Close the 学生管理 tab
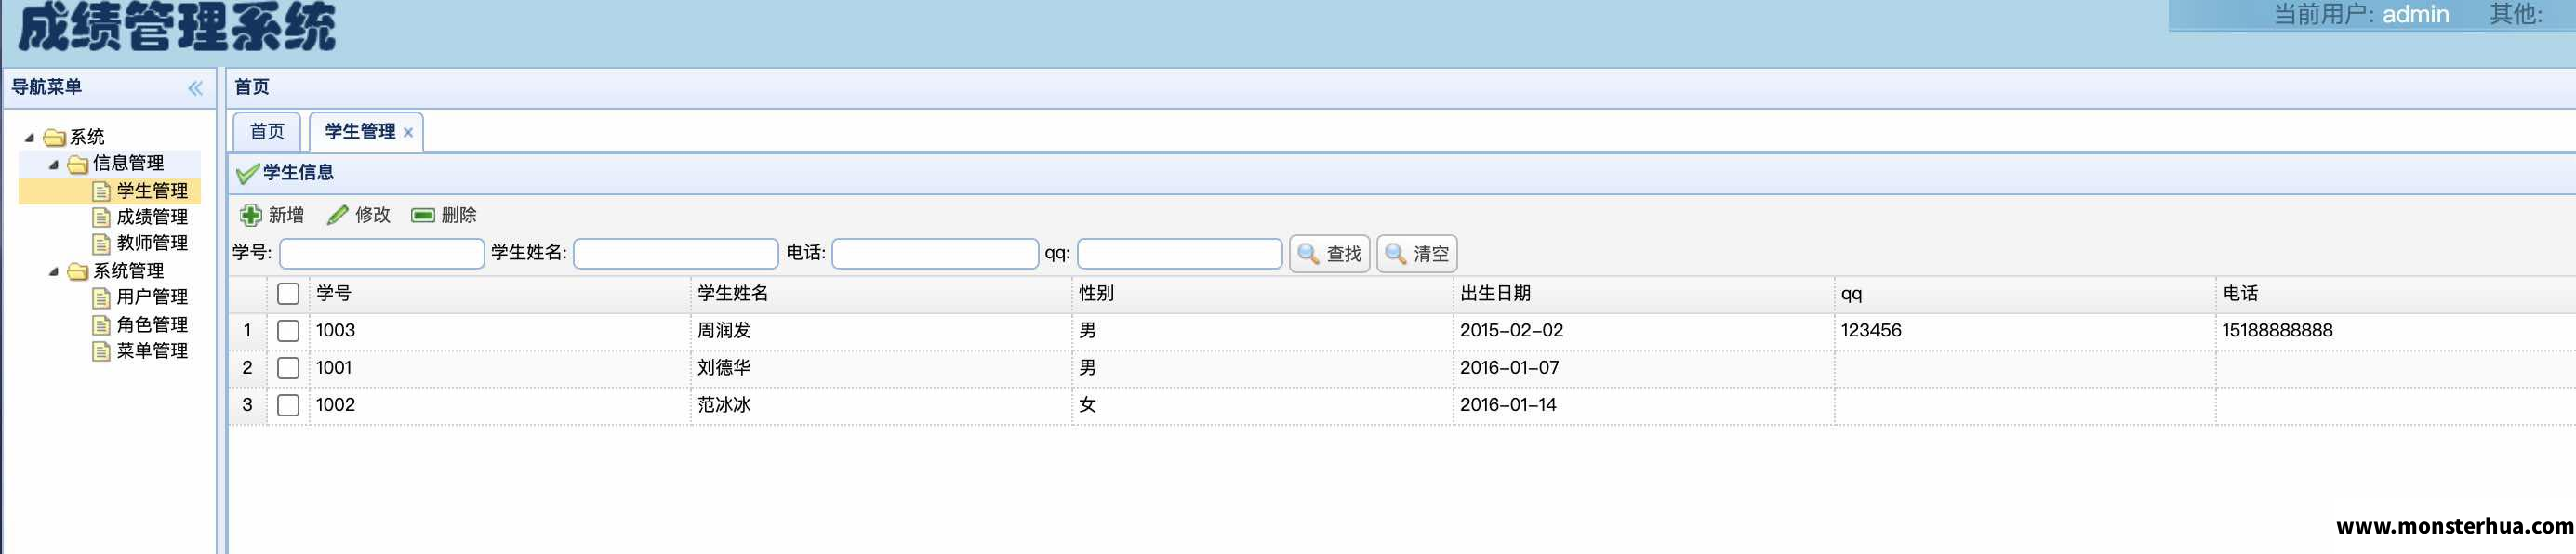The height and width of the screenshot is (554, 2576). tap(408, 133)
